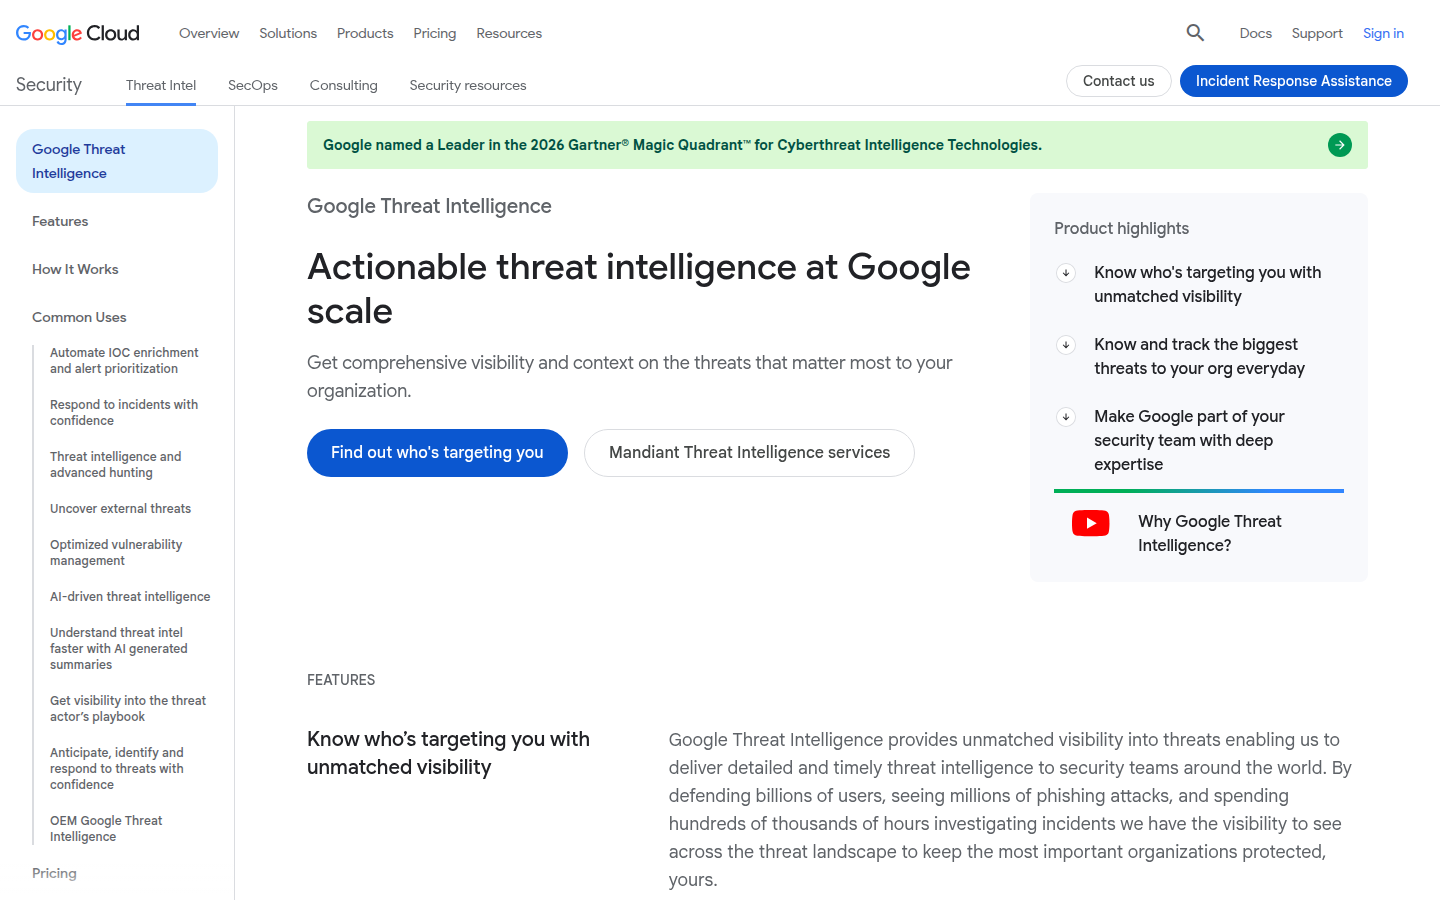
Task: Jump to Common Uses in sidebar
Action: [x=79, y=317]
